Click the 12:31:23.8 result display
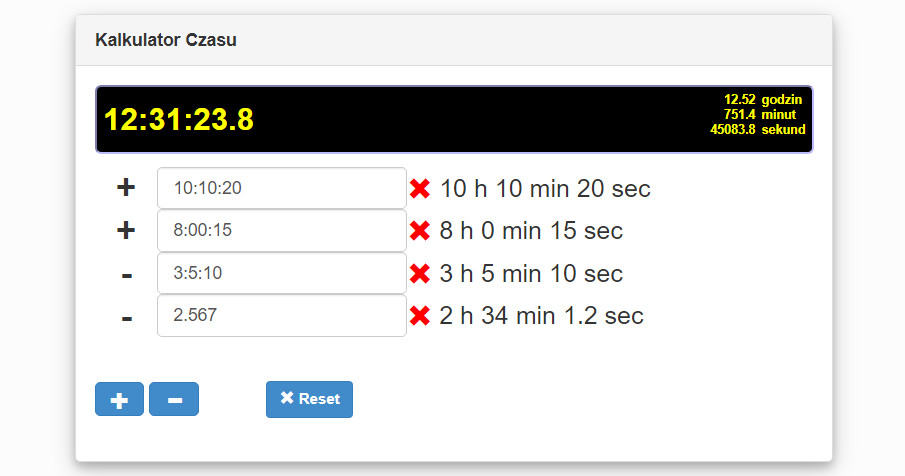Viewport: 905px width, 476px height. (179, 120)
